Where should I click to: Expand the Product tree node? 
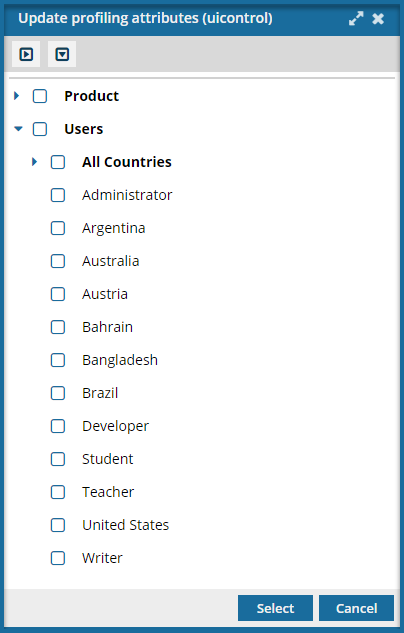click(17, 96)
